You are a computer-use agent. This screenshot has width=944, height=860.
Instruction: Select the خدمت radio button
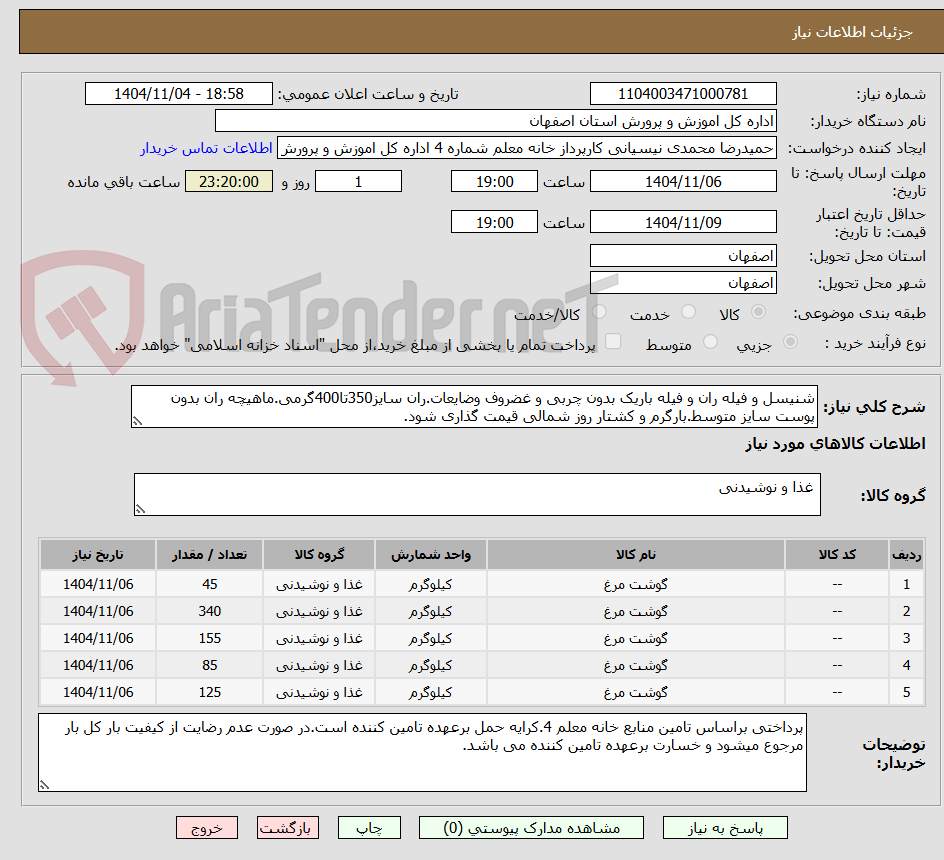coord(688,312)
